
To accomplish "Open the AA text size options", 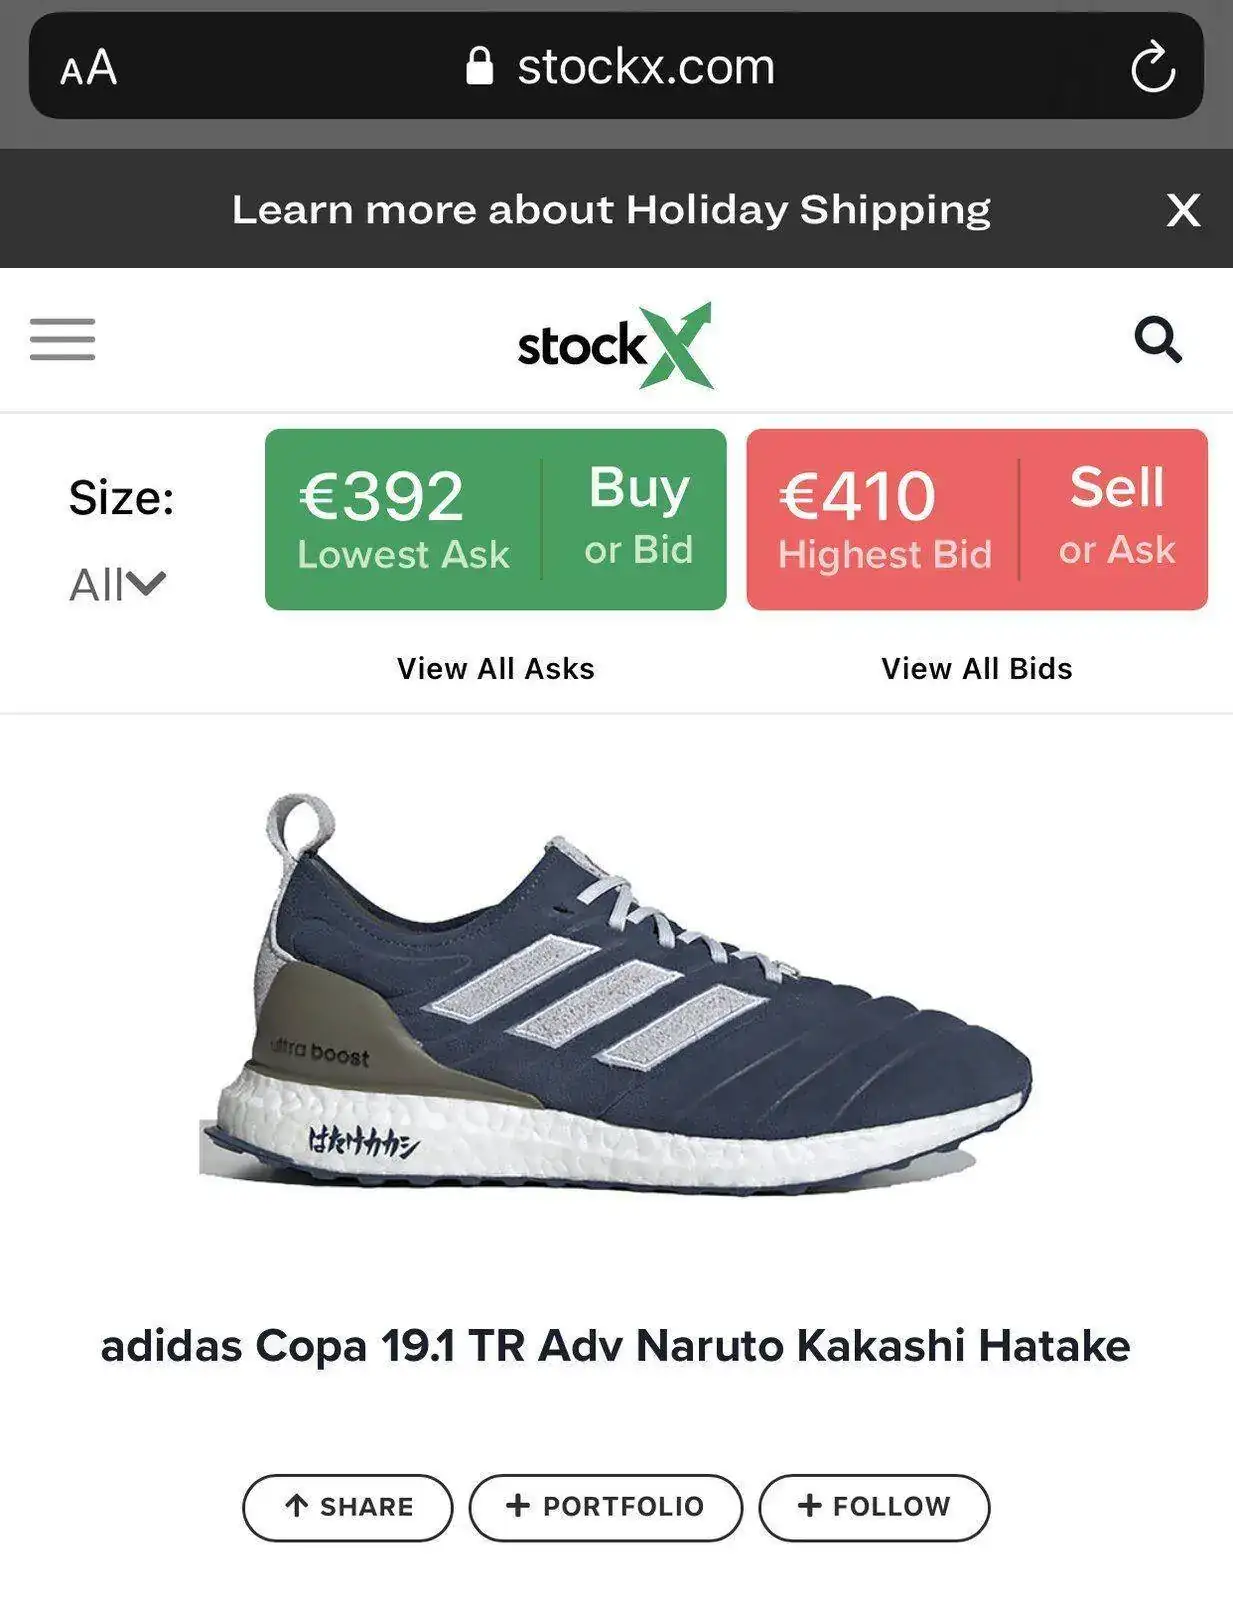I will [88, 68].
